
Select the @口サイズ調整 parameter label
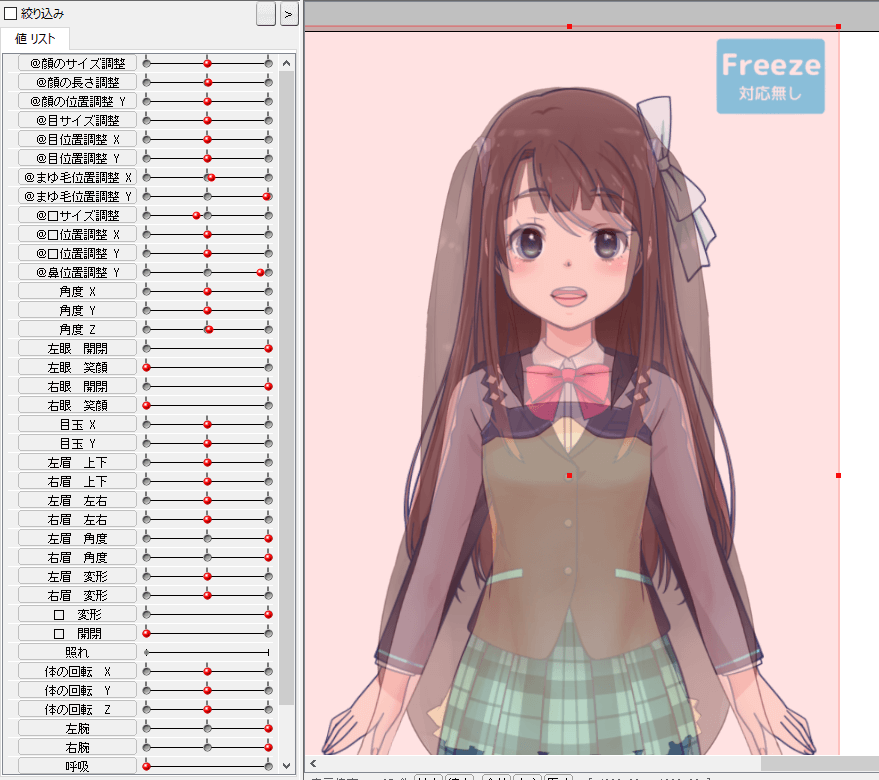click(77, 216)
